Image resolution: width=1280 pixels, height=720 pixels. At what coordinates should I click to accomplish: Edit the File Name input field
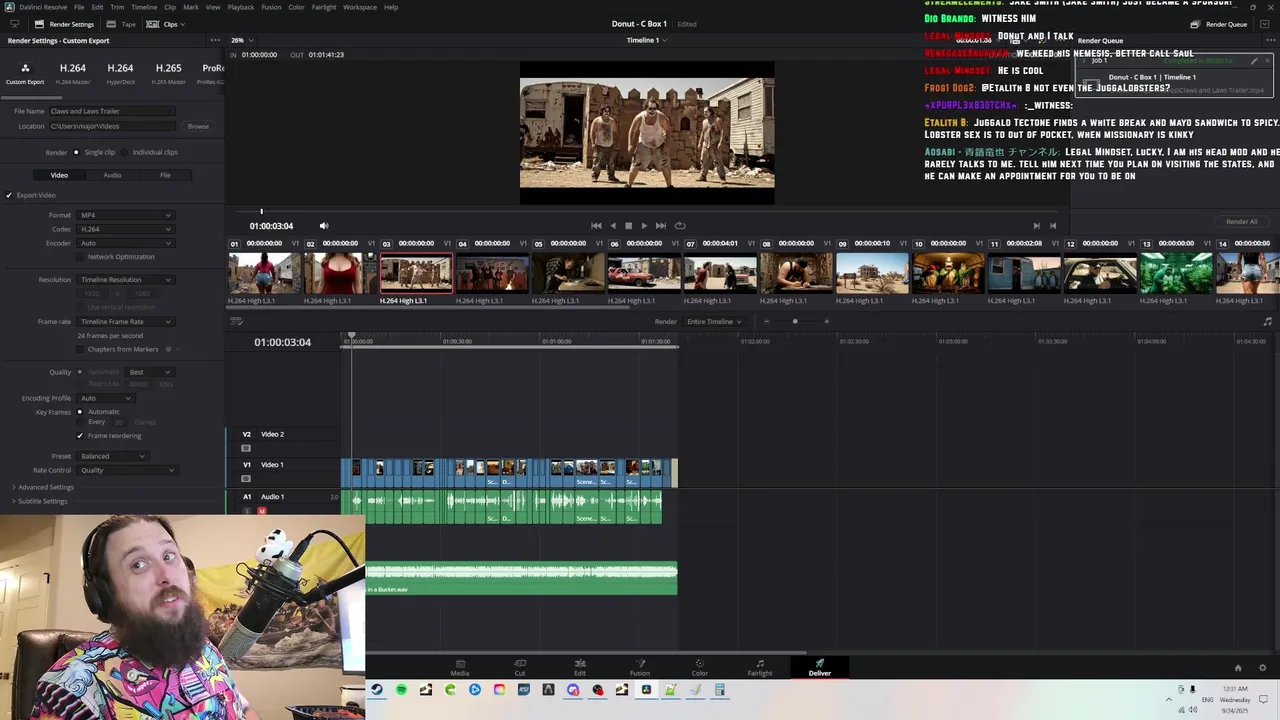[112, 111]
